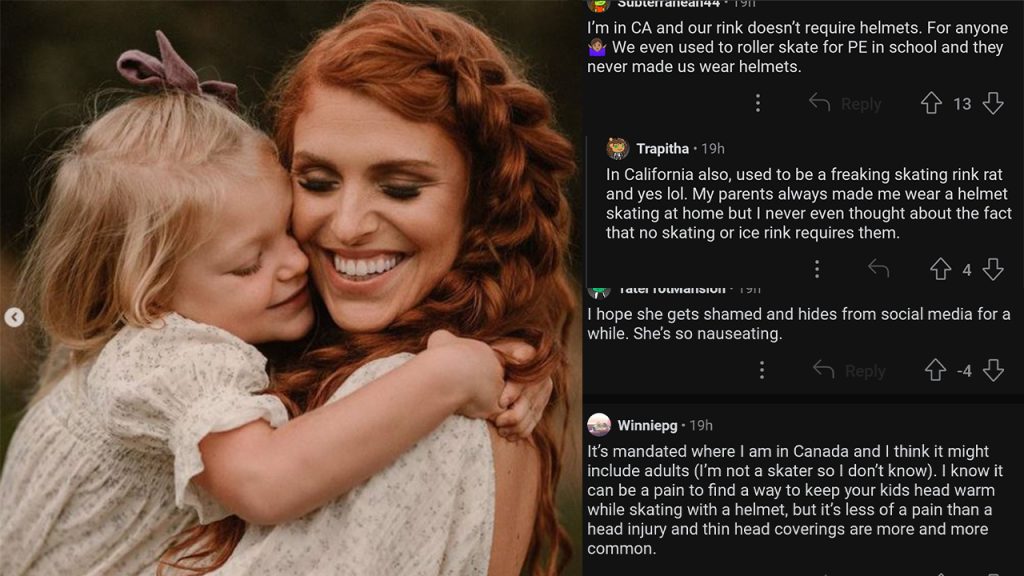1024x576 pixels.
Task: Upvote Trapitha's comment
Action: click(x=940, y=269)
